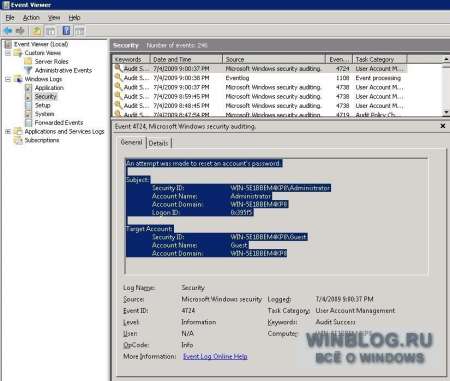
Task: Toggle the Show/Hide Action Pane icon
Action: [x=80, y=31]
